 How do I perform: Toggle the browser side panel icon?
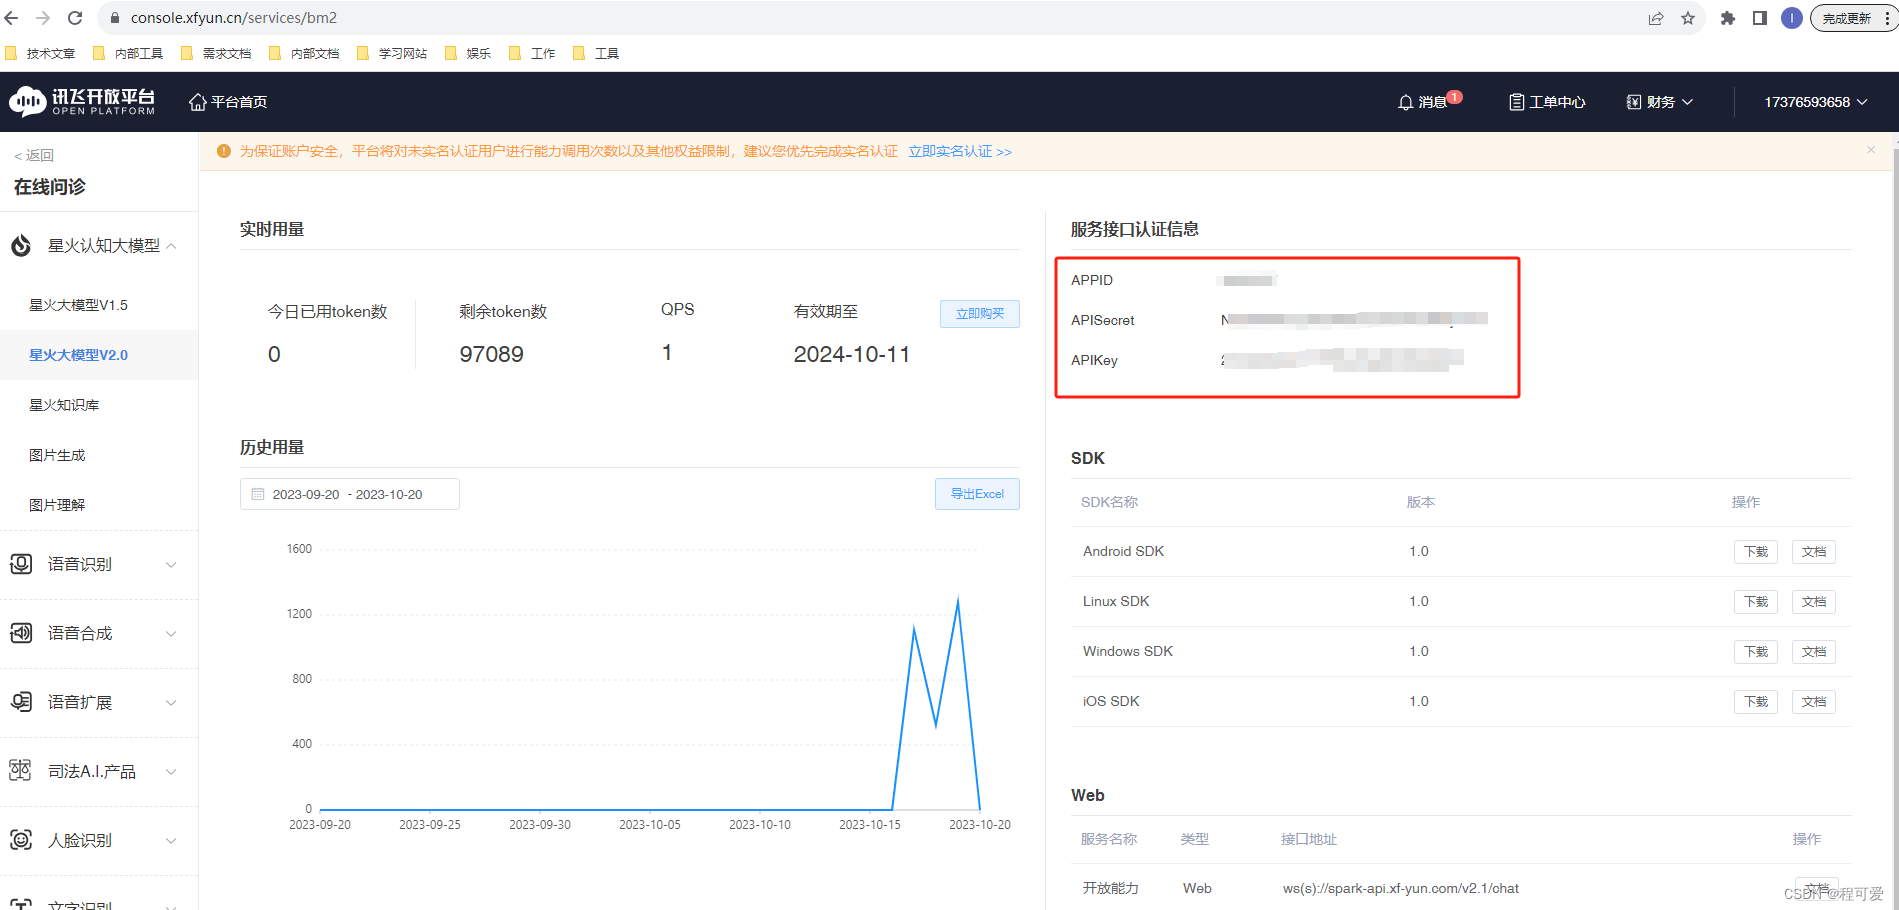(x=1759, y=18)
